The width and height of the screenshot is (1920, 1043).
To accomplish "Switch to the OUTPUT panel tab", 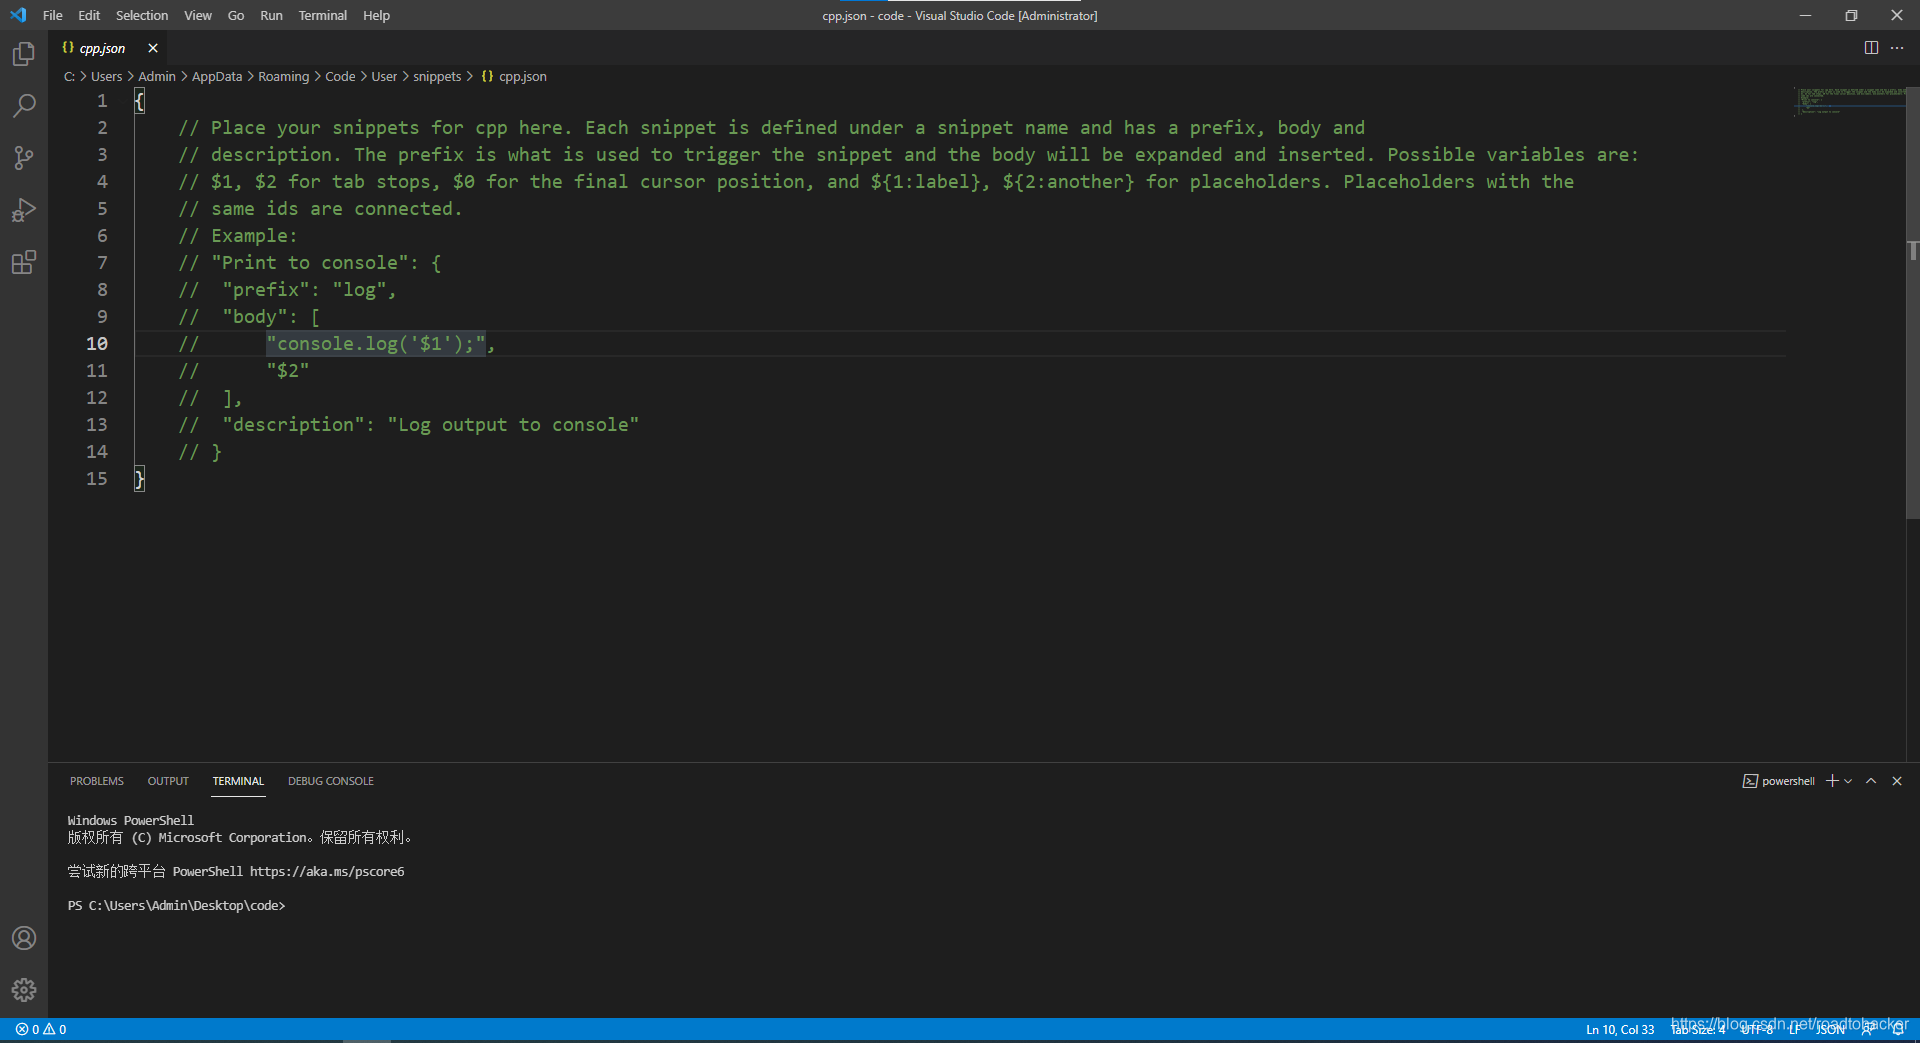I will (168, 781).
